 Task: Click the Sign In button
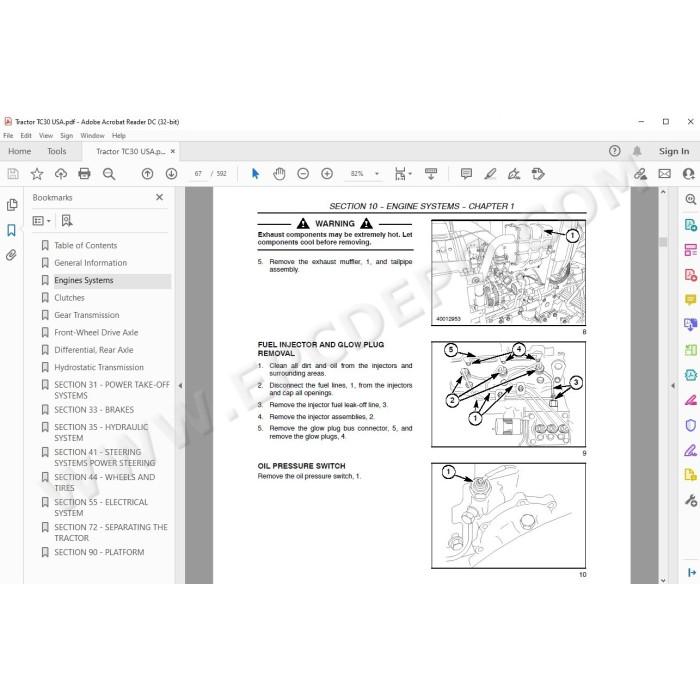click(674, 151)
